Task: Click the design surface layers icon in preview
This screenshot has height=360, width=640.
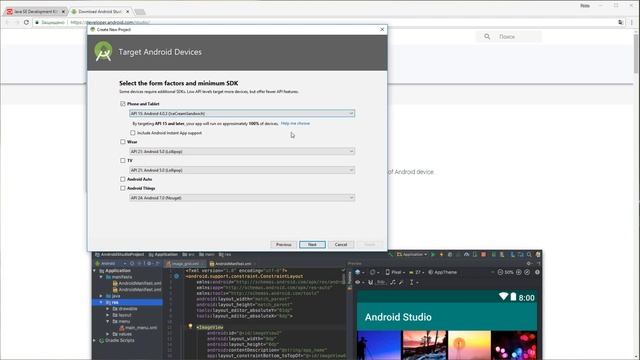Action: [359, 272]
